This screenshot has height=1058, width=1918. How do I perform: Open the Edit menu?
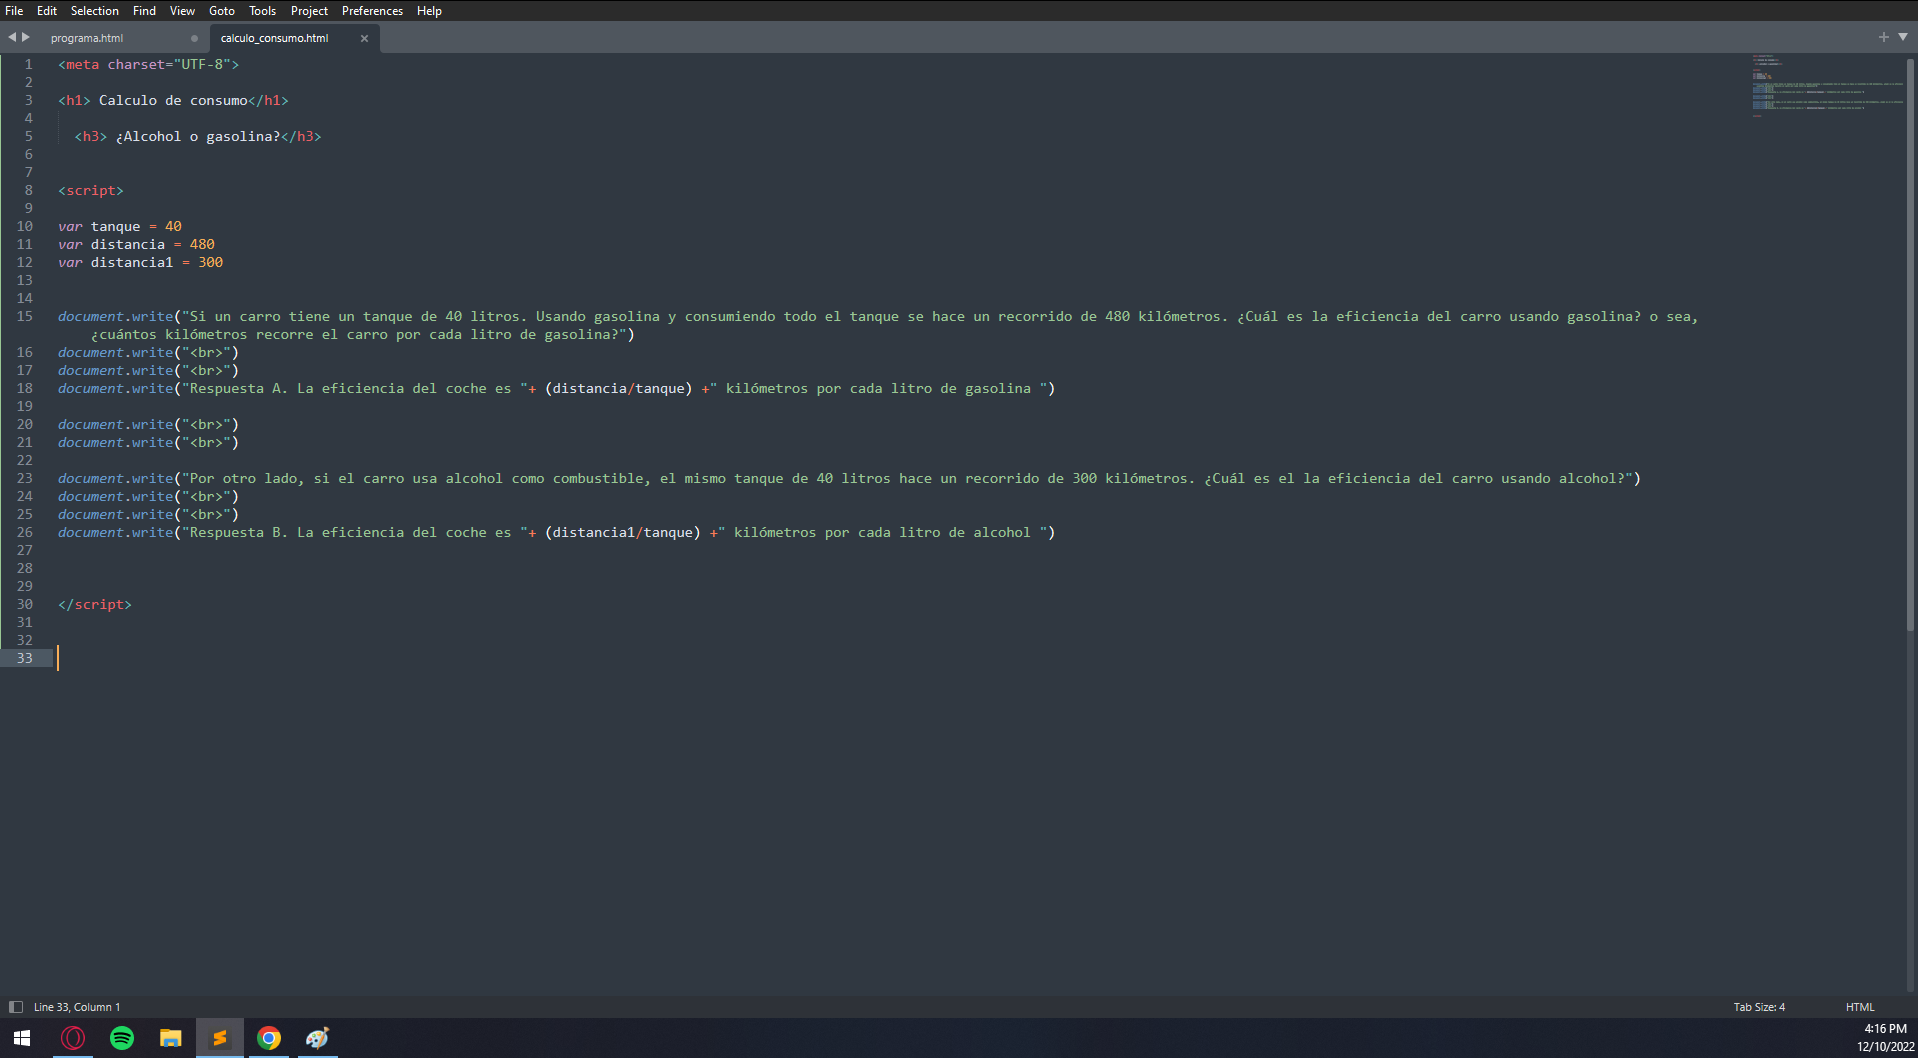(47, 11)
